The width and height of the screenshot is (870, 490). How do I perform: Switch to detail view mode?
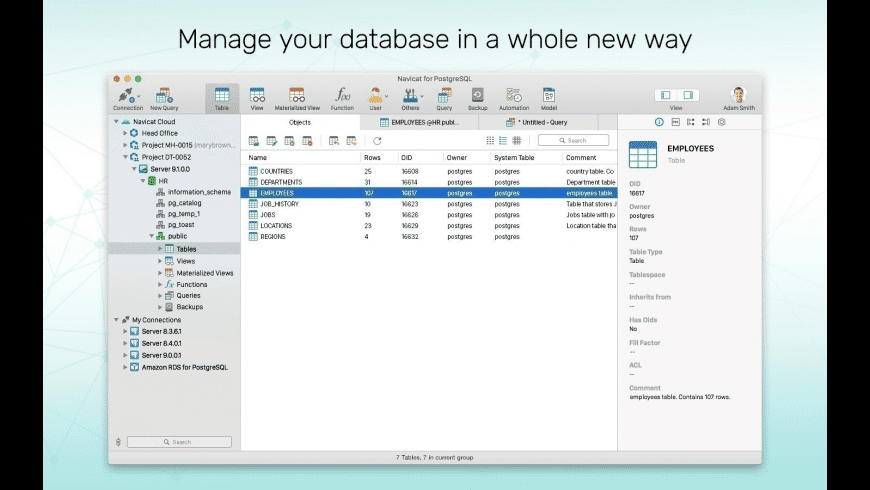click(517, 140)
